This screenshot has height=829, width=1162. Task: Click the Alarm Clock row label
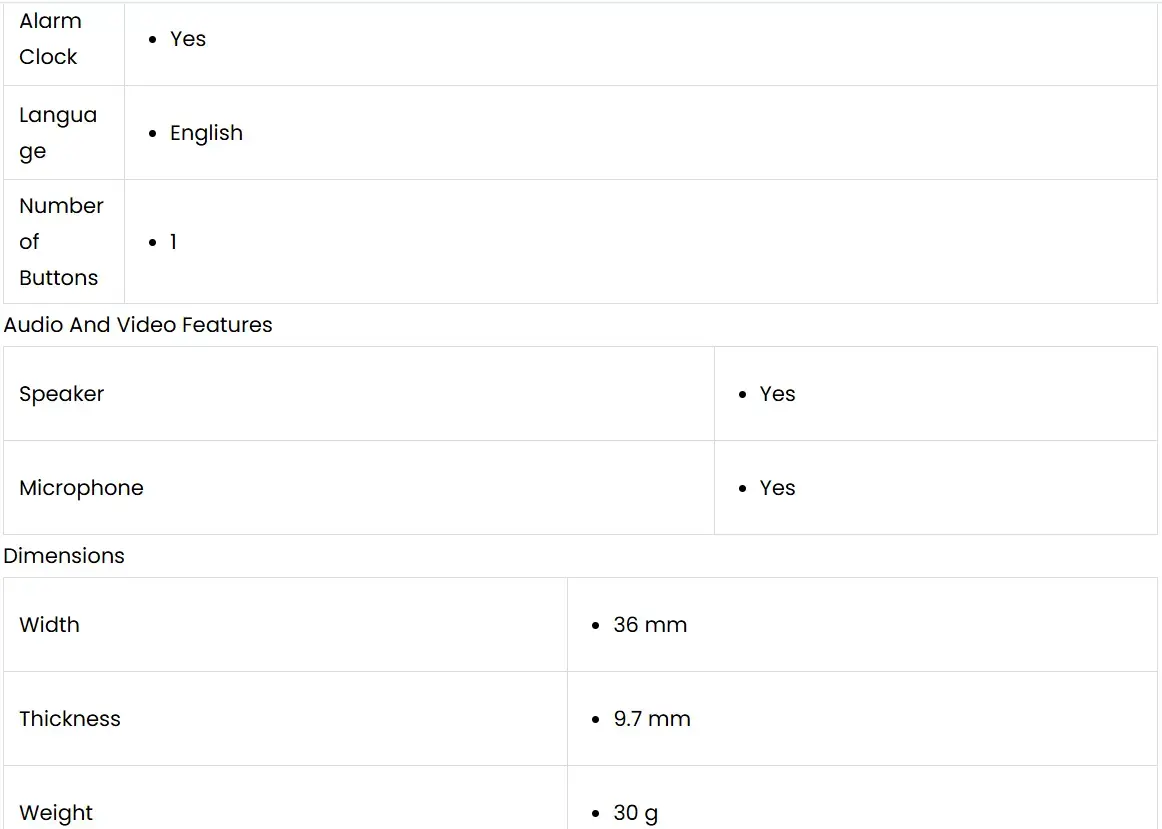tap(50, 39)
